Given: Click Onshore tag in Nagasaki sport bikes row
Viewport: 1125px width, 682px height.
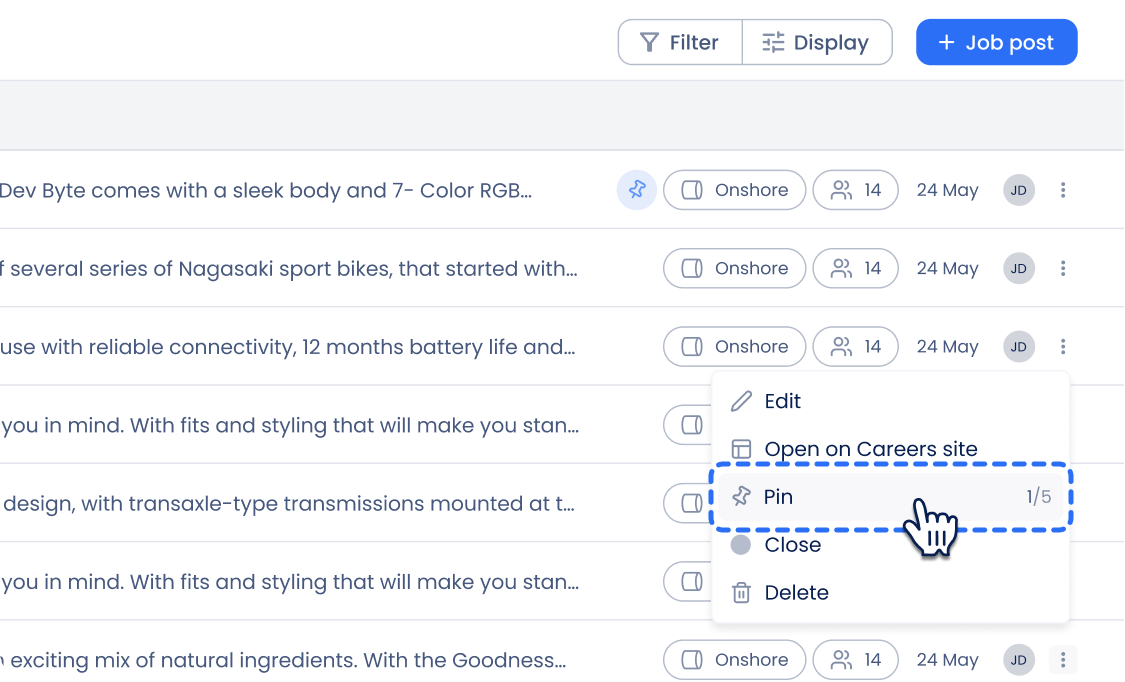Looking at the screenshot, I should pyautogui.click(x=734, y=268).
